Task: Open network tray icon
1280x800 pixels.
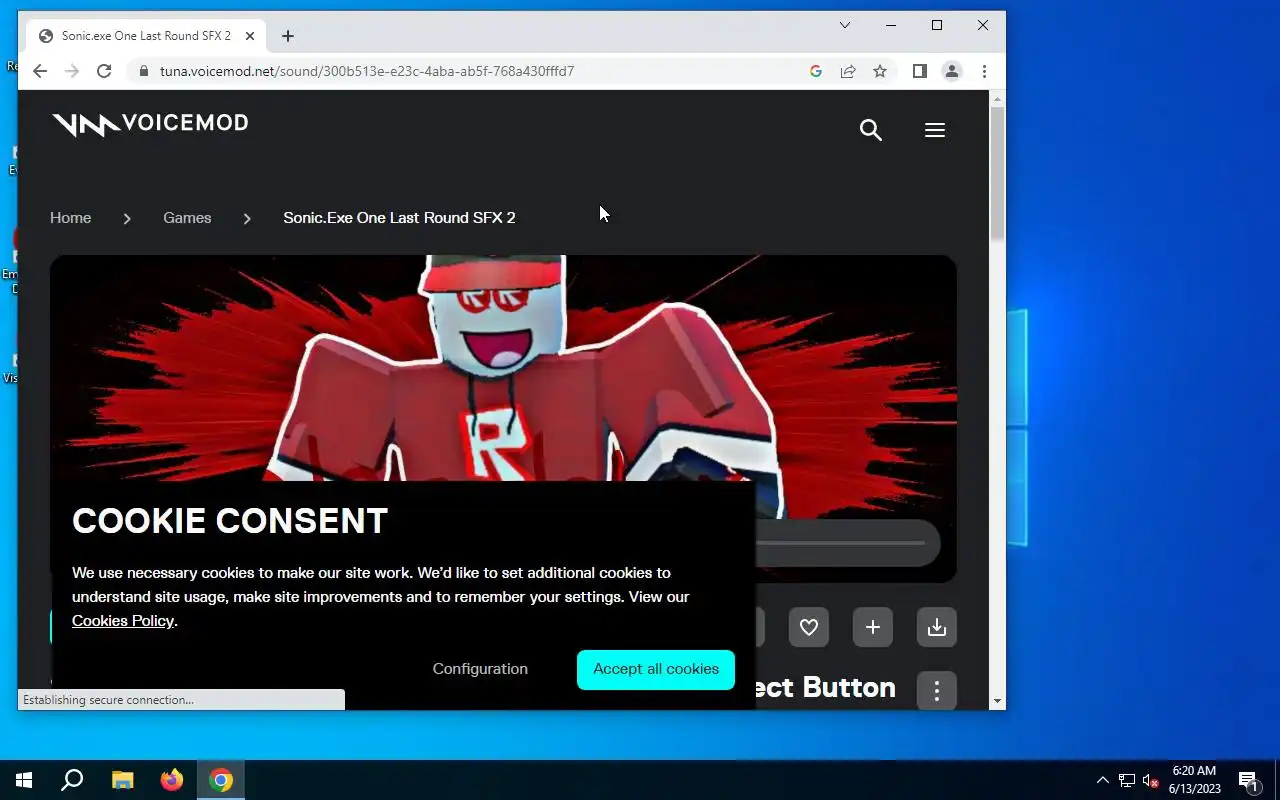Action: coord(1127,780)
